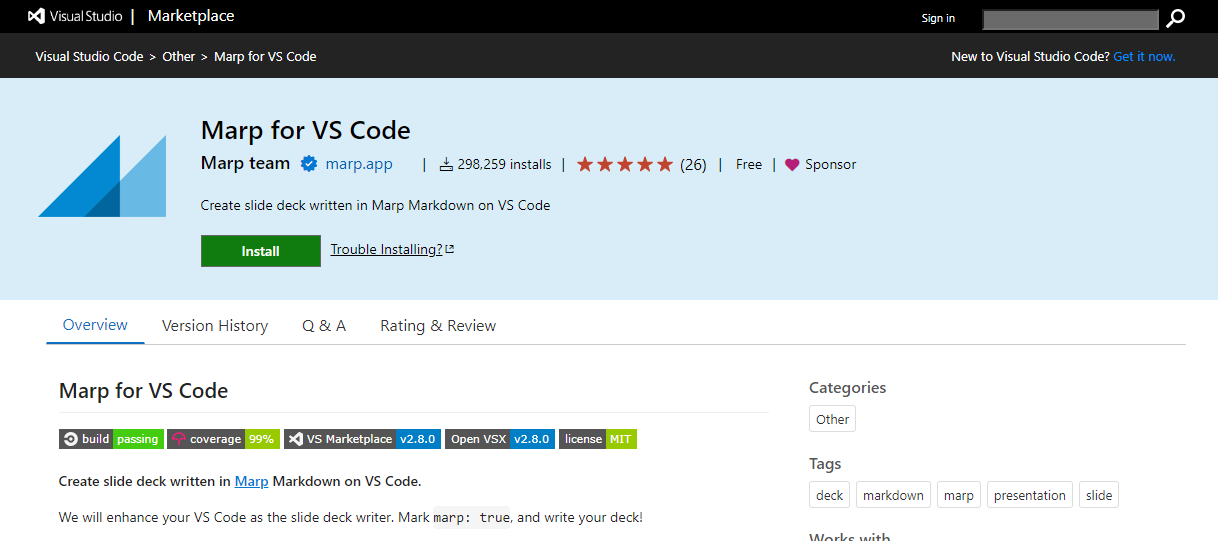1218x541 pixels.
Task: Click the license MIT badge
Action: pyautogui.click(x=598, y=439)
